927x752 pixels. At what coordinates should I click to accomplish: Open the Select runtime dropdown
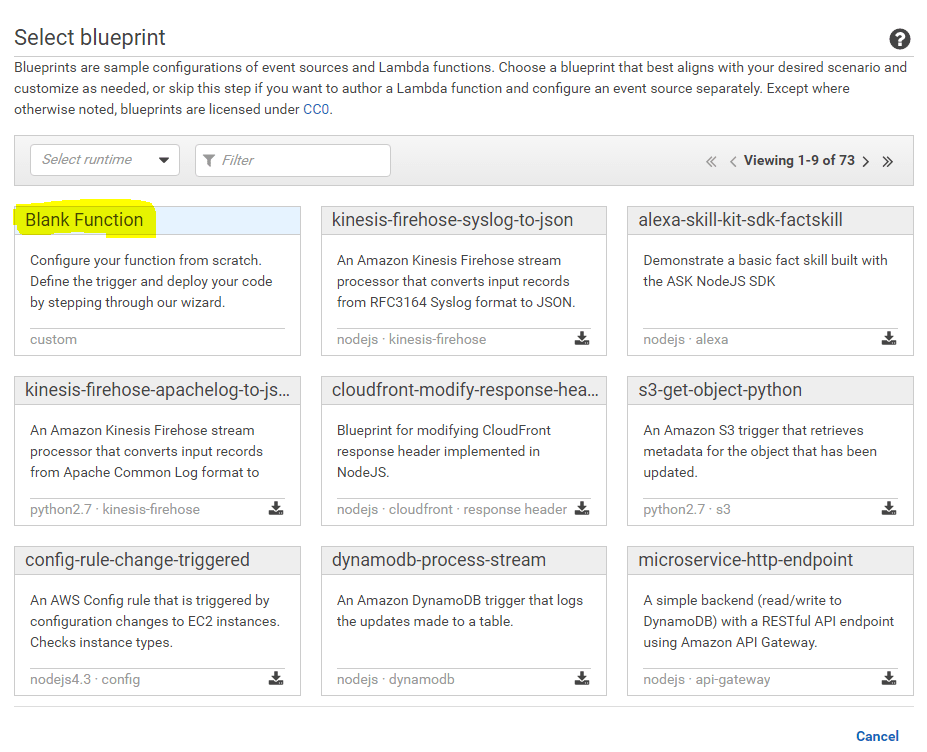pos(105,160)
